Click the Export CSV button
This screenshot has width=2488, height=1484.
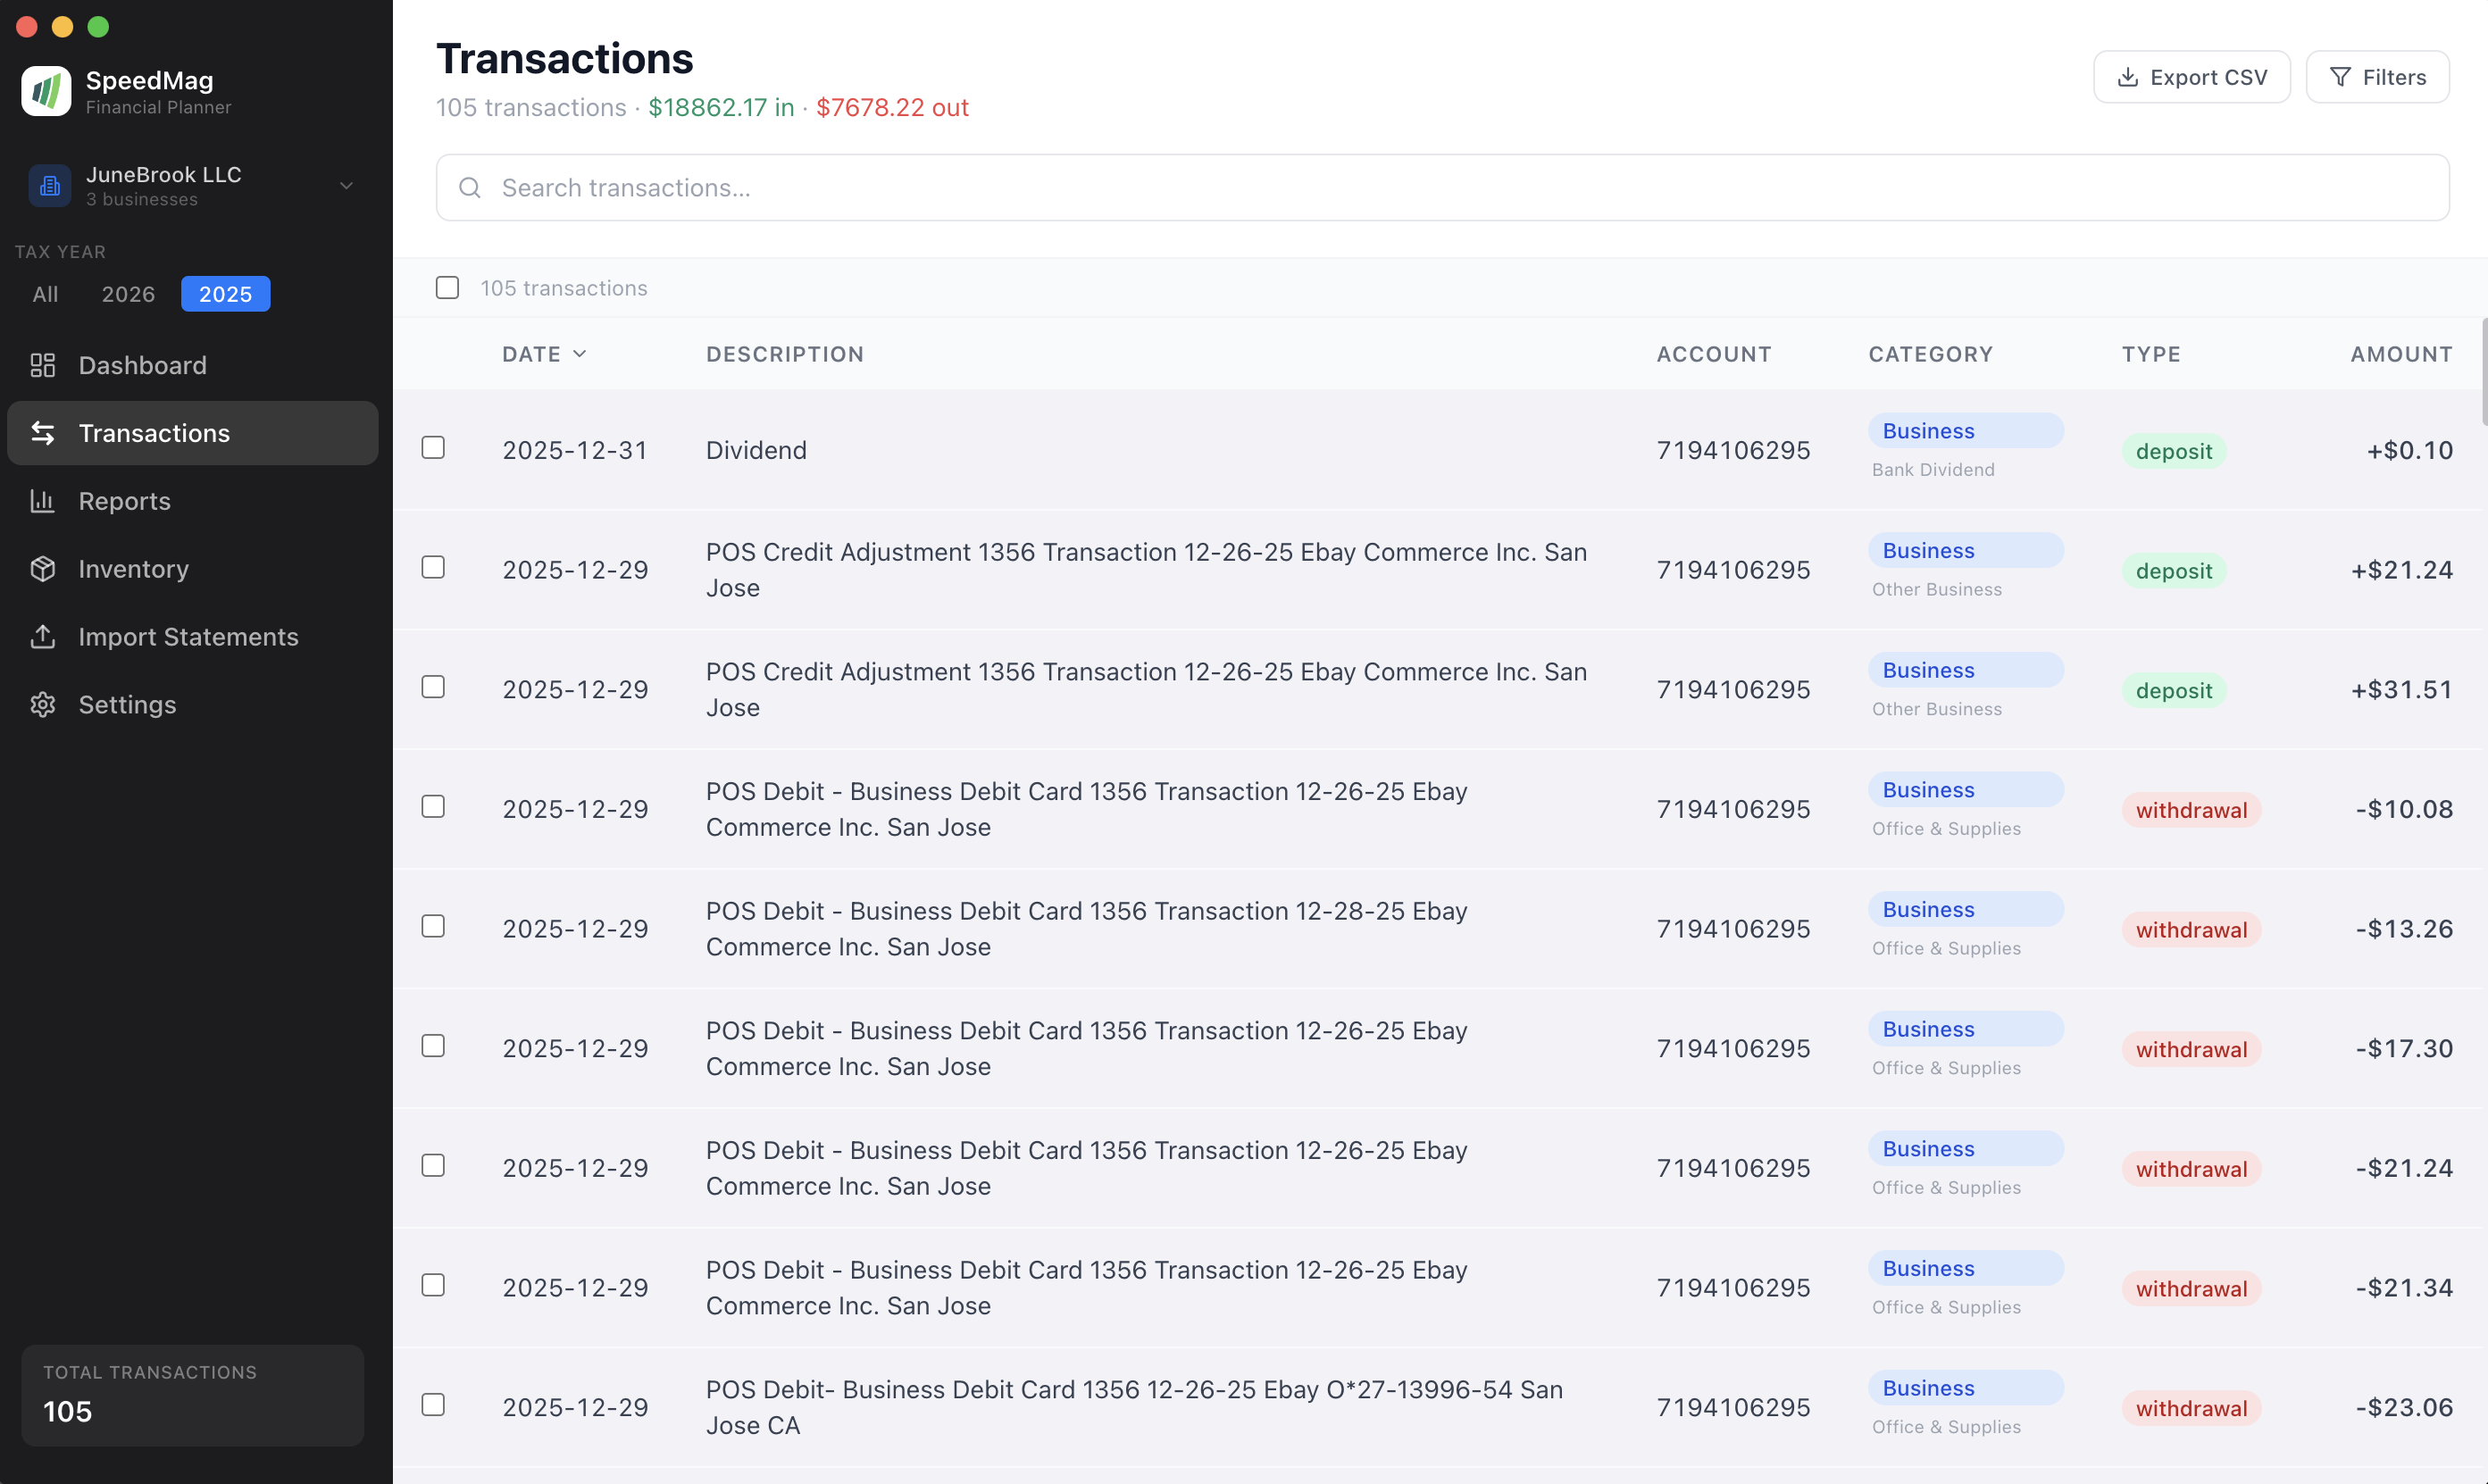[x=2191, y=76]
